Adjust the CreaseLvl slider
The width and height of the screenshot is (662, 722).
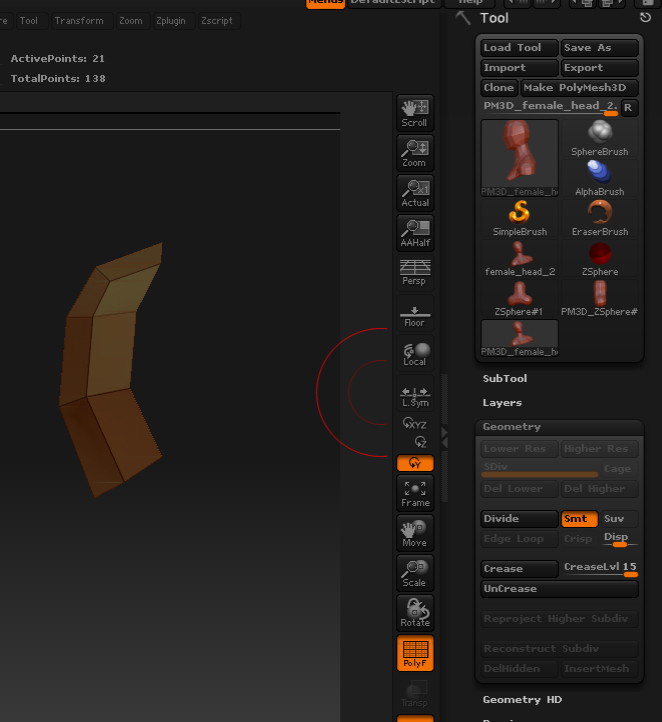click(599, 569)
